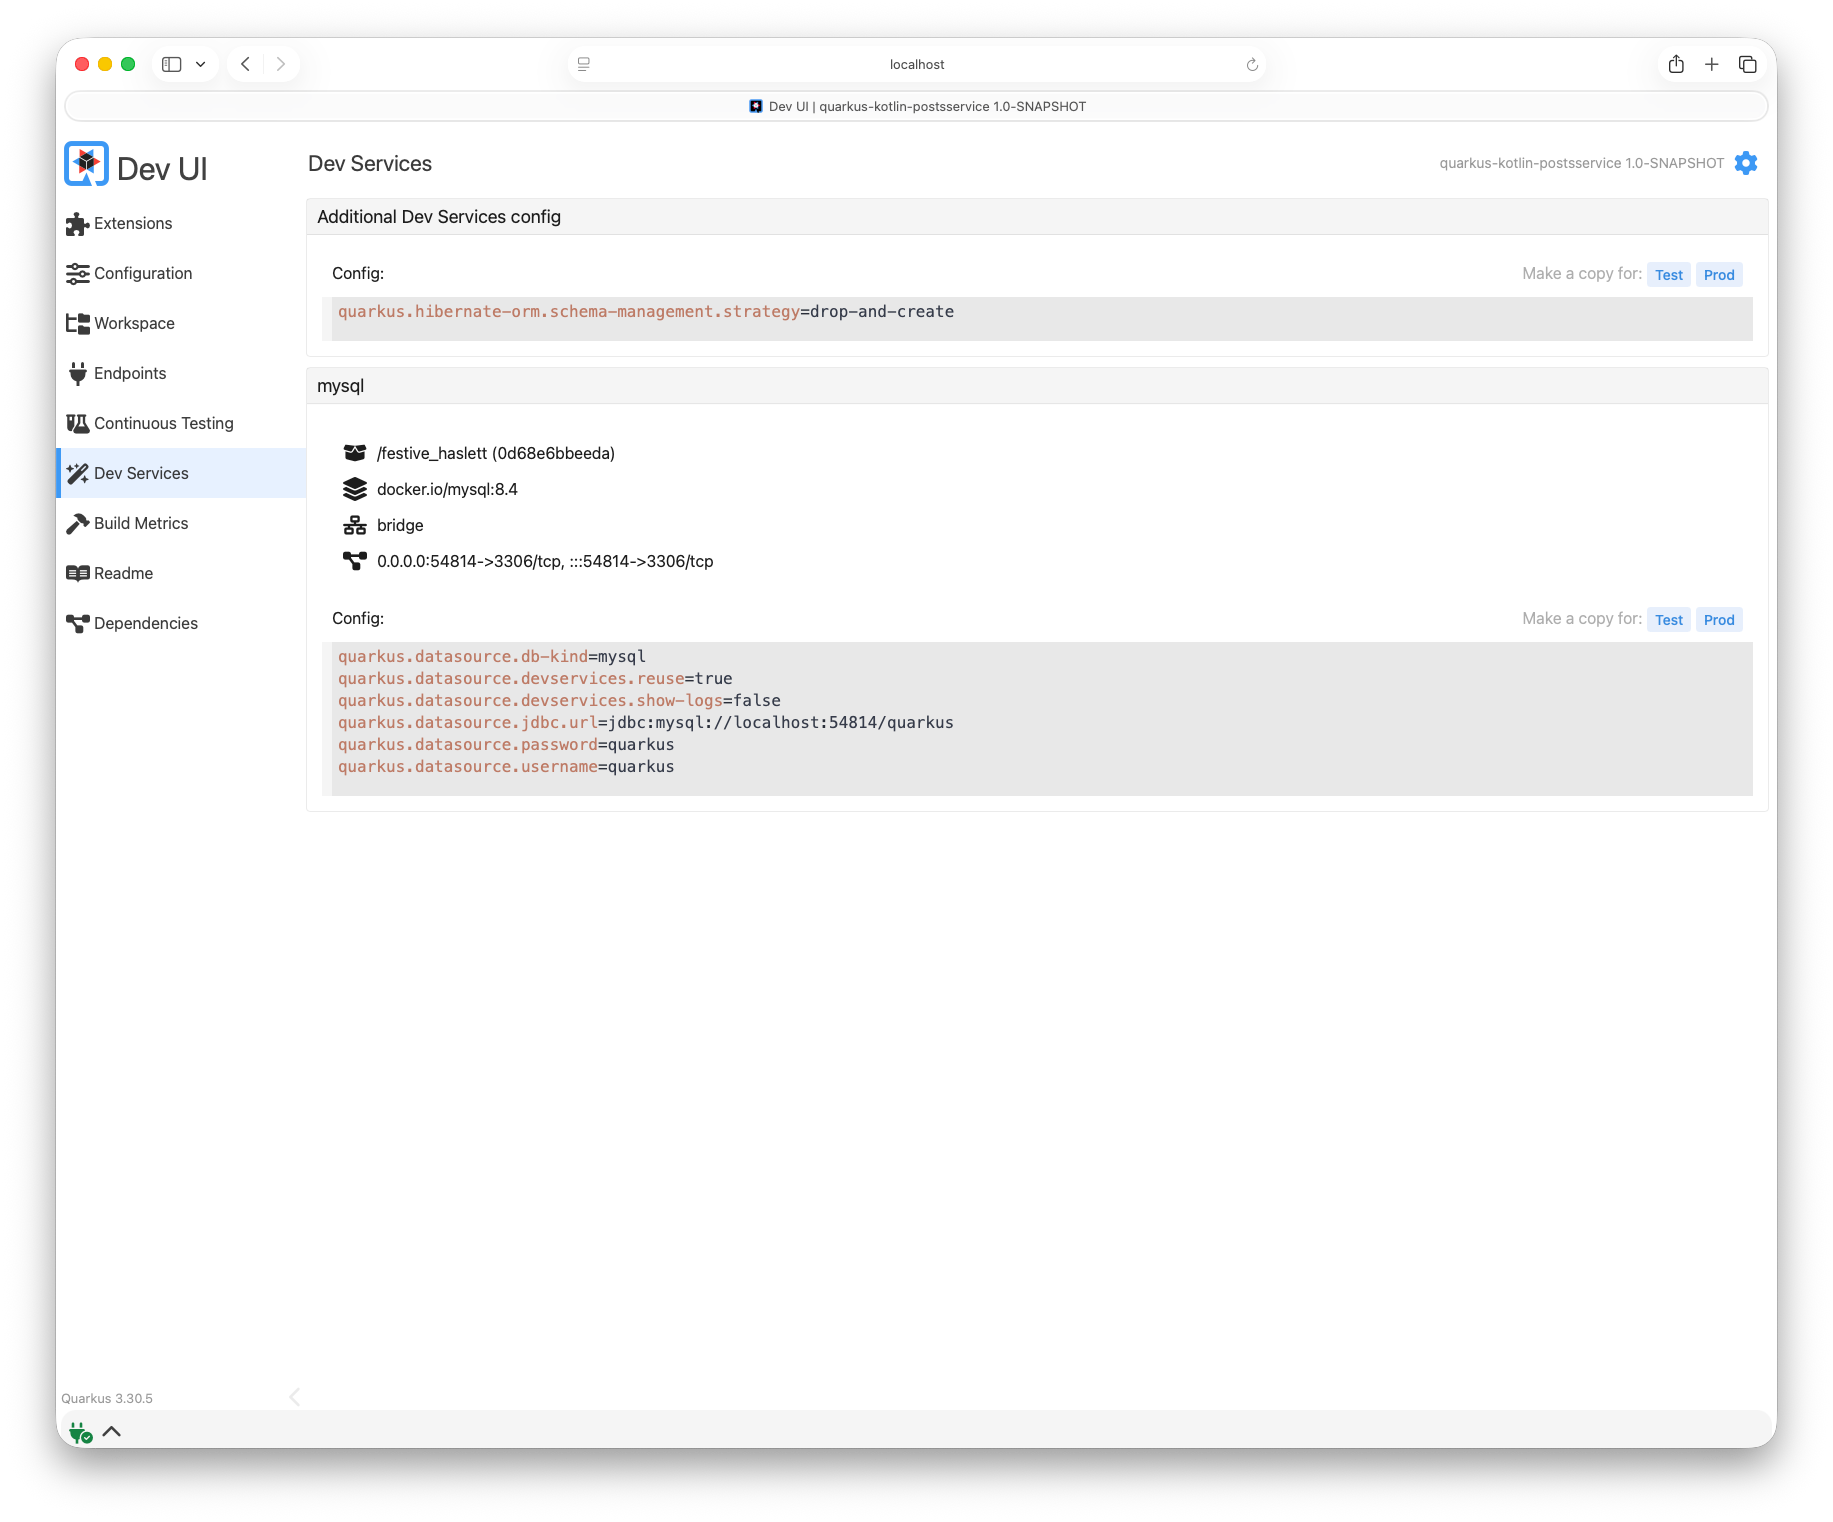Viewport: 1833px width, 1522px height.
Task: Show the tab overview
Action: [1748, 64]
